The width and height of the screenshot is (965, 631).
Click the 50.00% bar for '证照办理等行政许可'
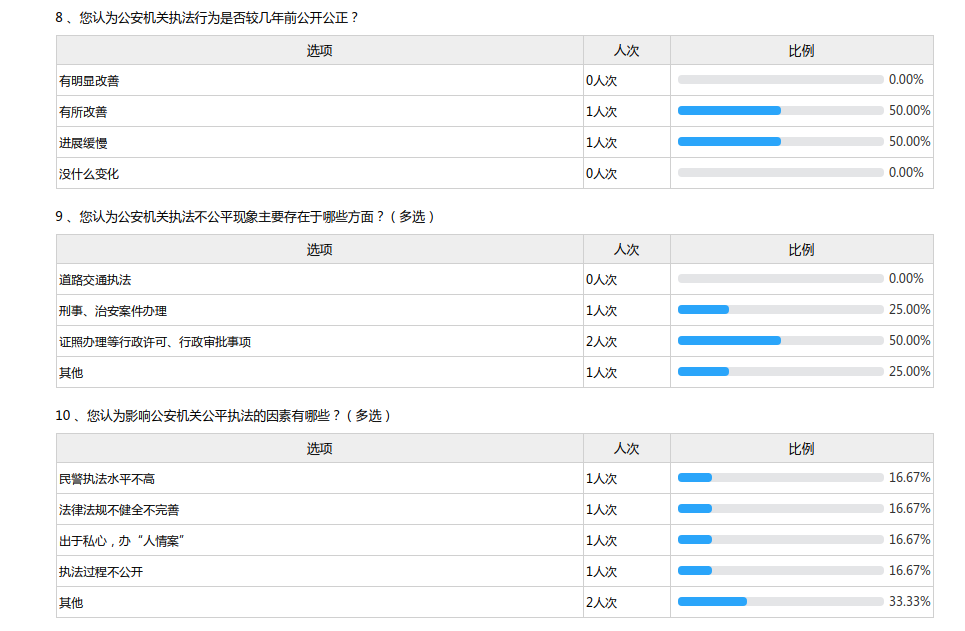pos(780,341)
